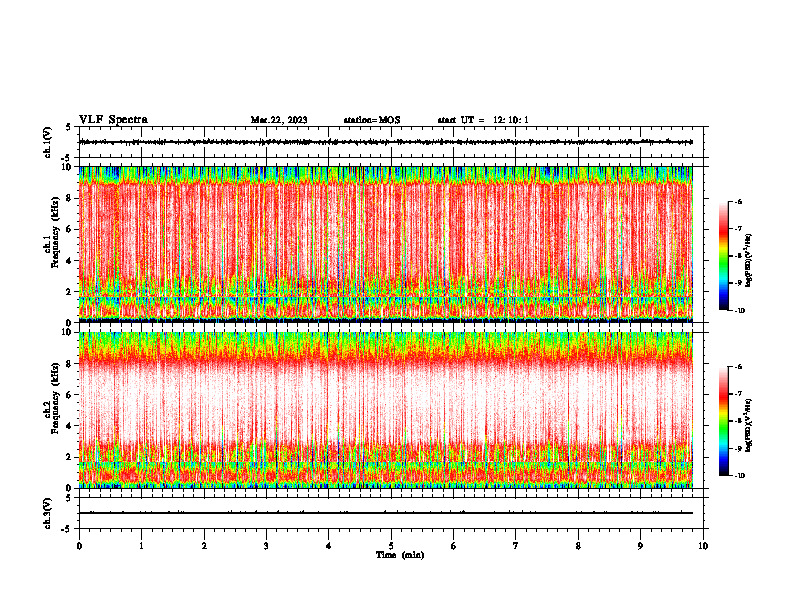Click the "ch.1(V)" axis label

click(x=48, y=142)
